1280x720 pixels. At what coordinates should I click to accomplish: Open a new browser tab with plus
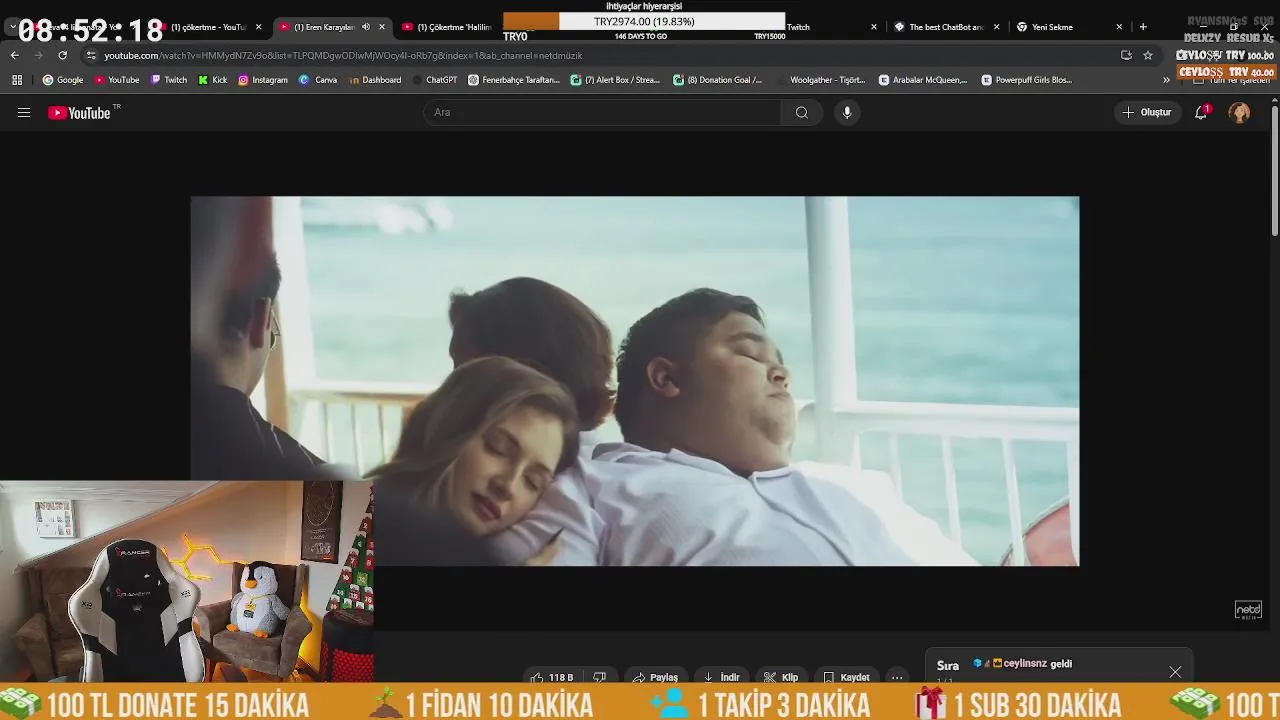tap(1143, 27)
